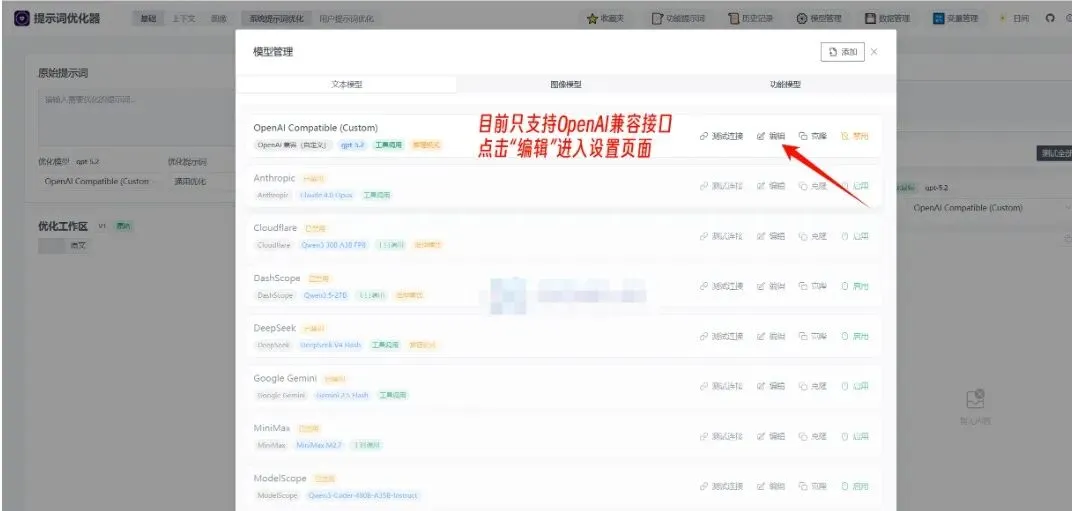
Task: Clone the Cloudflare model entry
Action: [x=813, y=236]
